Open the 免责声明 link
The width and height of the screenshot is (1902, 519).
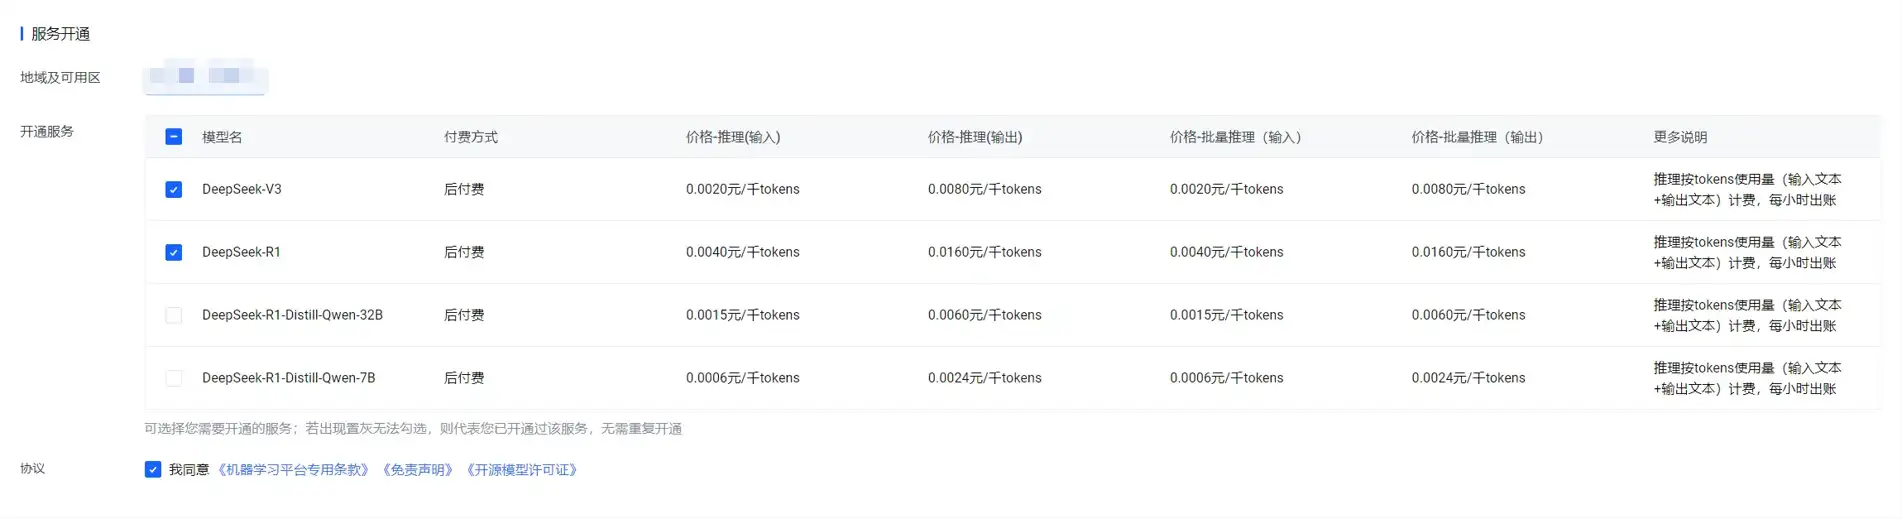[x=418, y=470]
